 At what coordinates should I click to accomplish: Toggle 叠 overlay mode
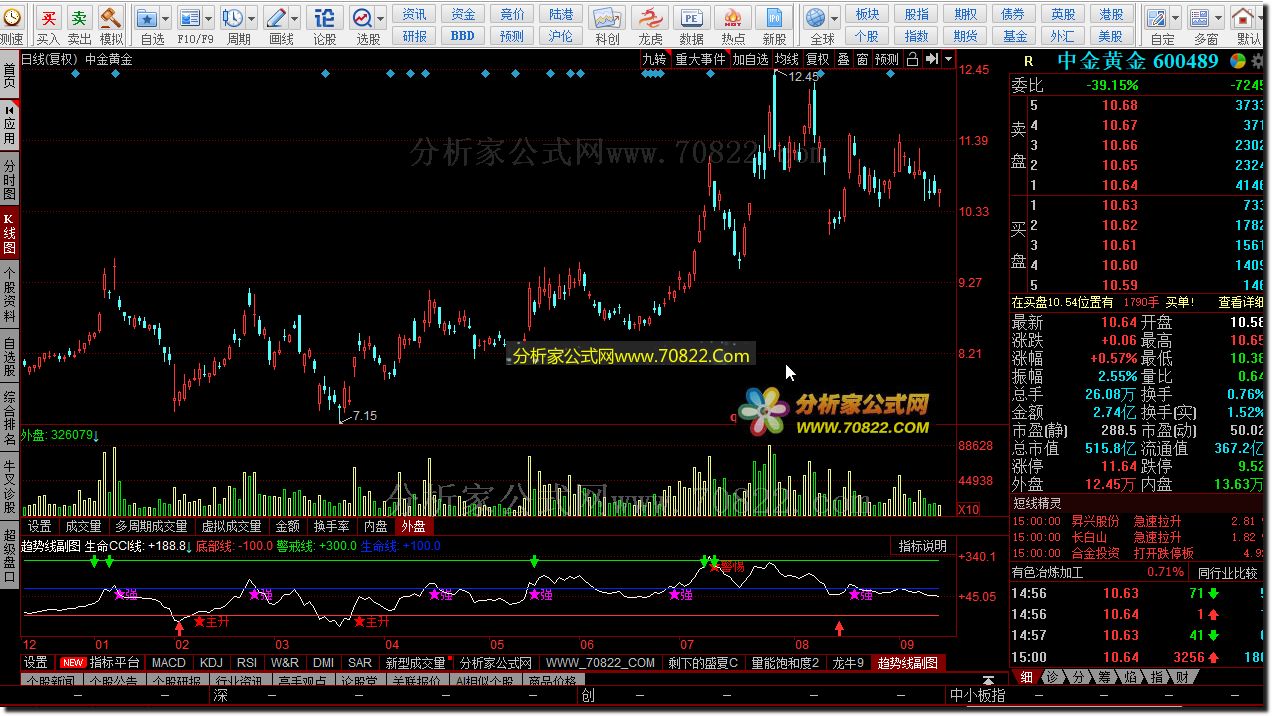pyautogui.click(x=843, y=59)
